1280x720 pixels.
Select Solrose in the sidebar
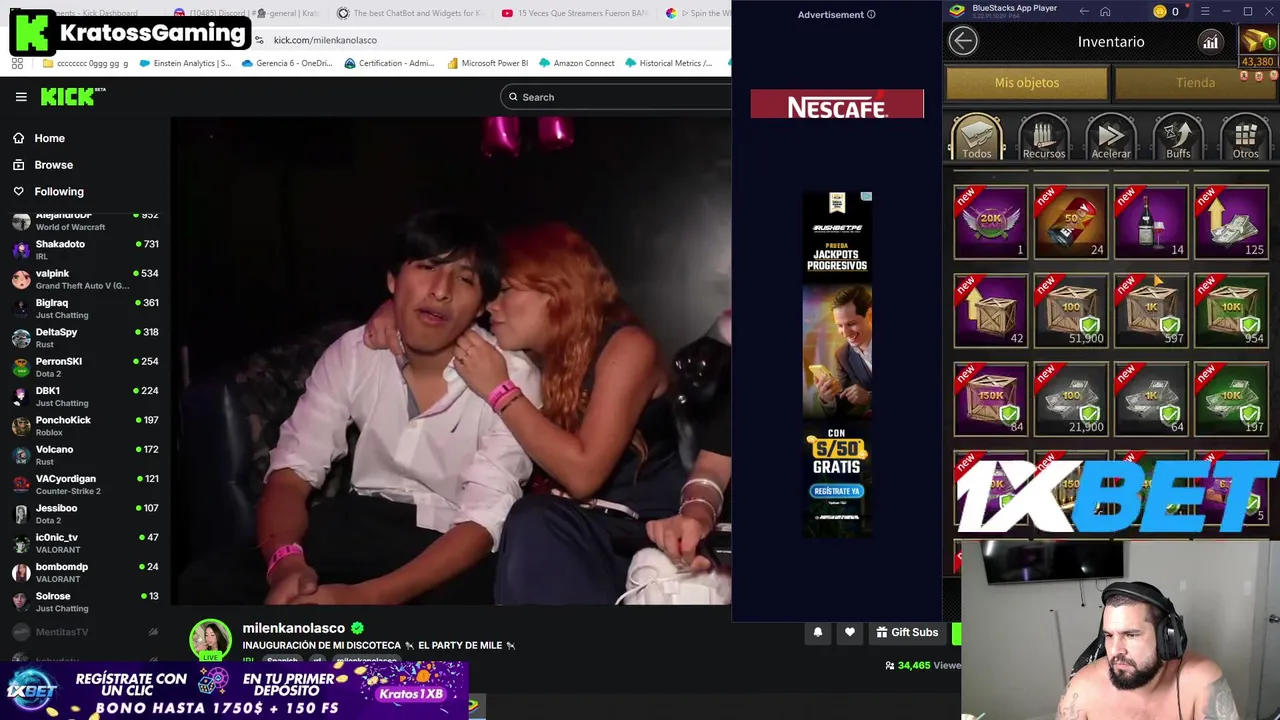(85, 601)
